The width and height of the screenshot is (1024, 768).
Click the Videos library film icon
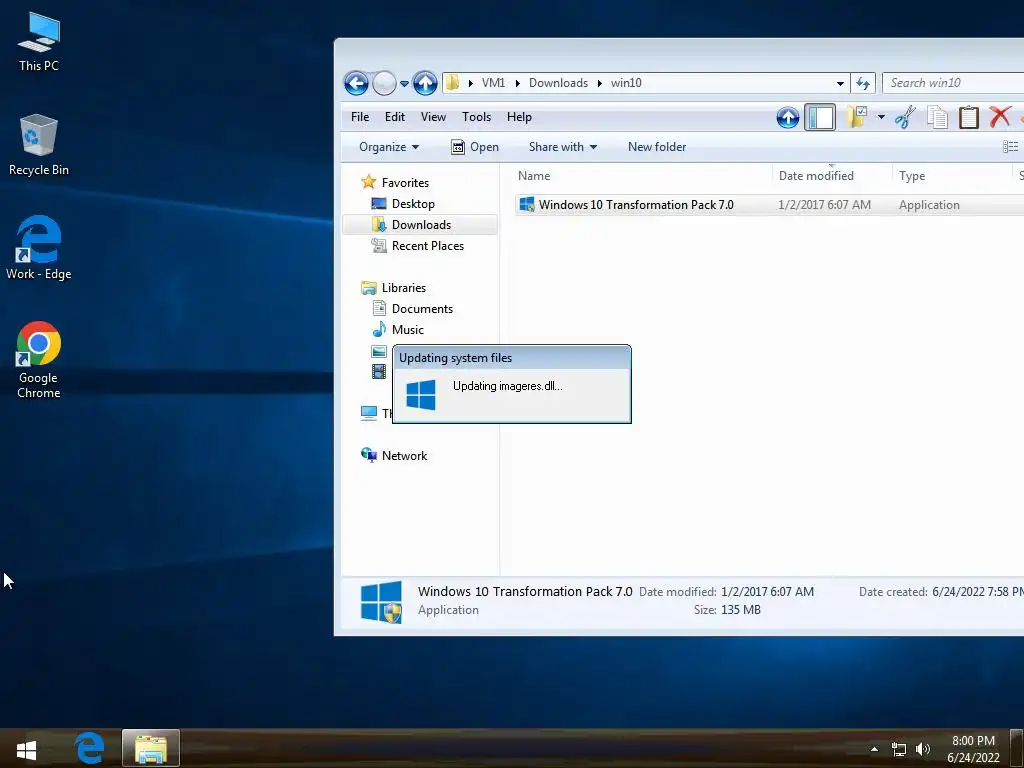coord(379,372)
